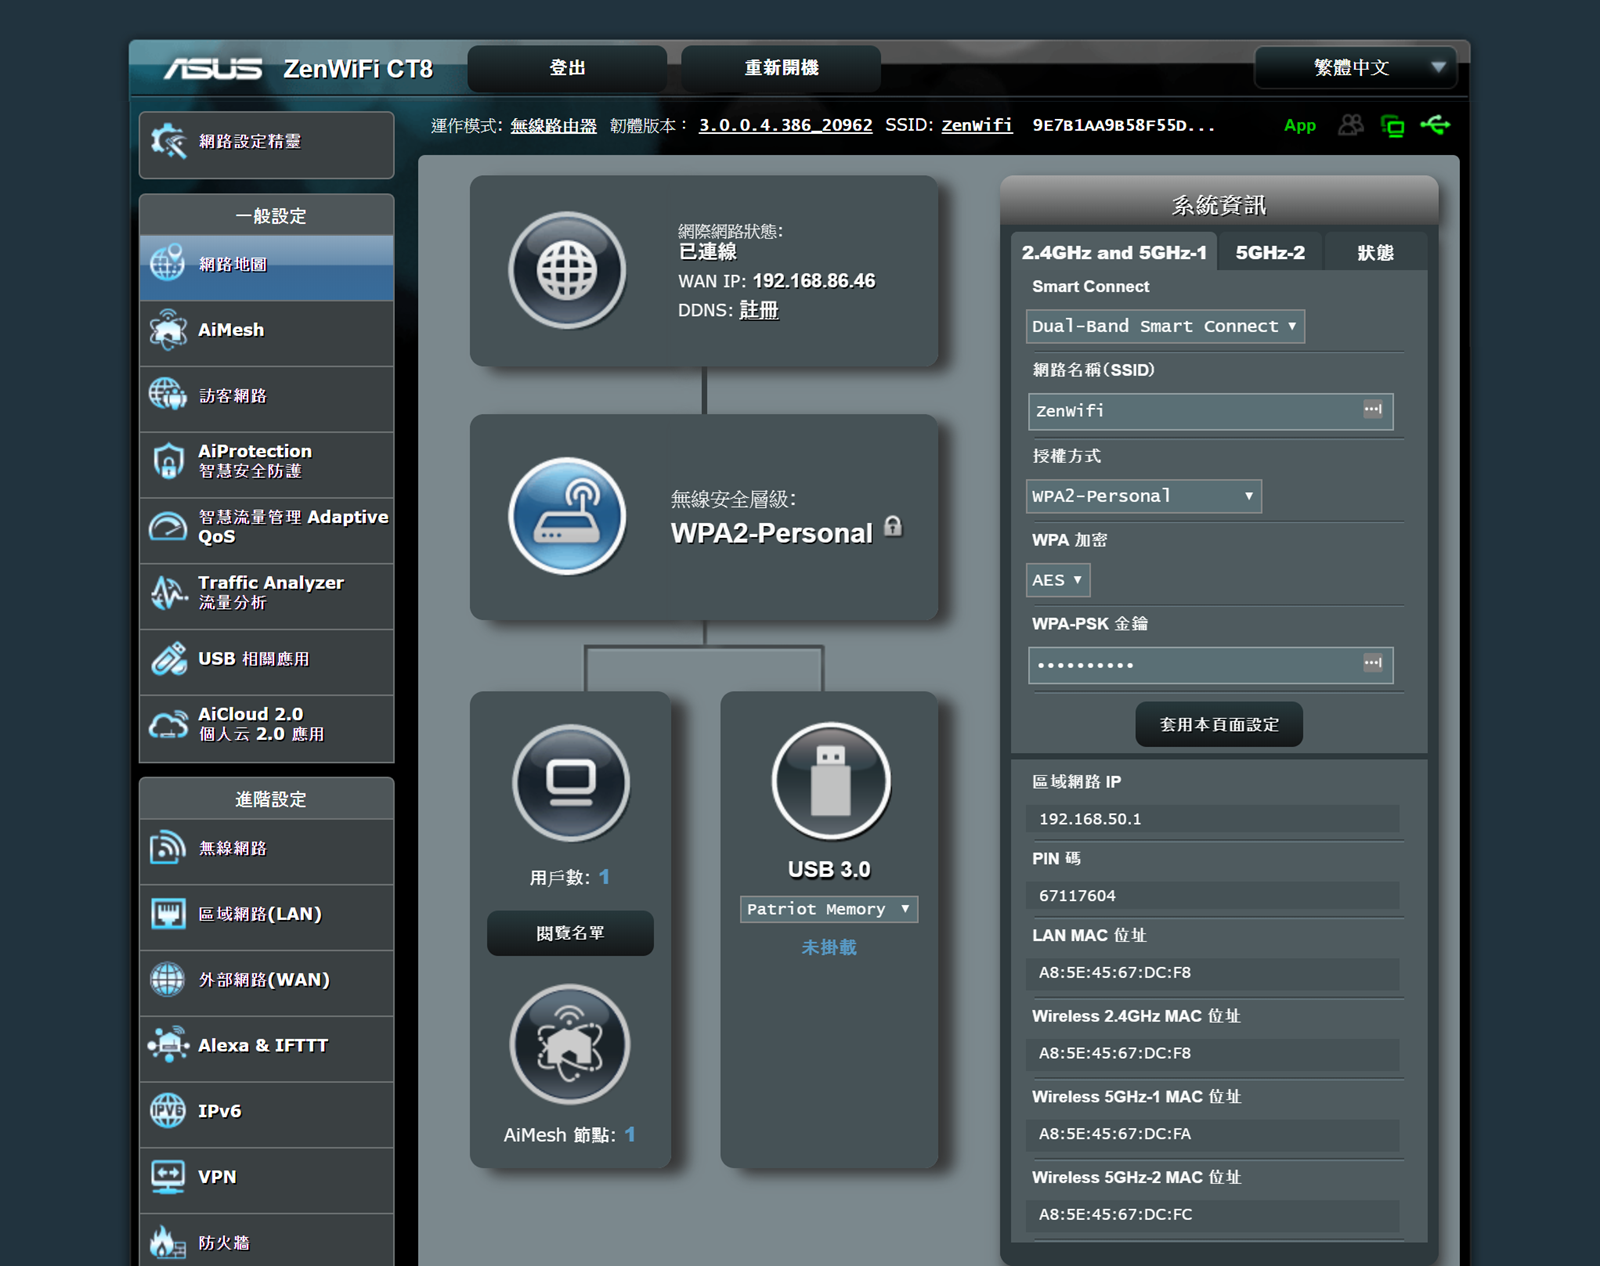Open the guest users status icon
Screen dimensions: 1600x1266
1351,125
